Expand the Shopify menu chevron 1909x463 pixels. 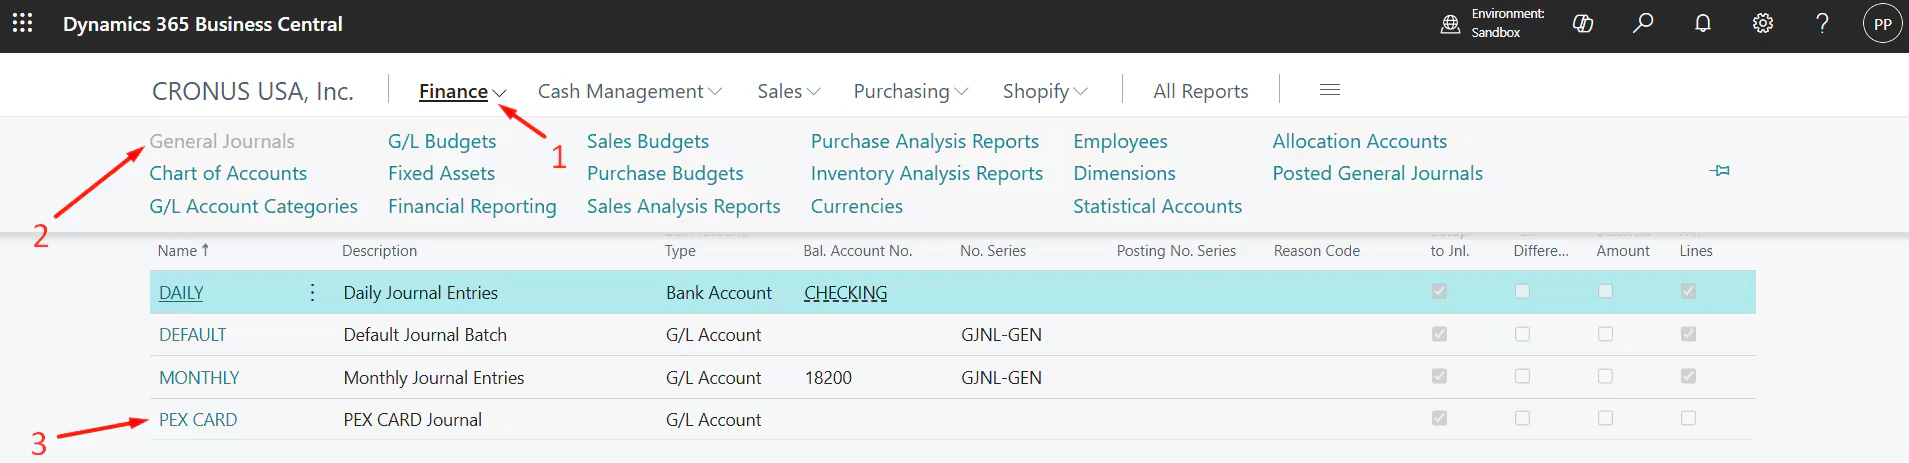click(x=1081, y=92)
